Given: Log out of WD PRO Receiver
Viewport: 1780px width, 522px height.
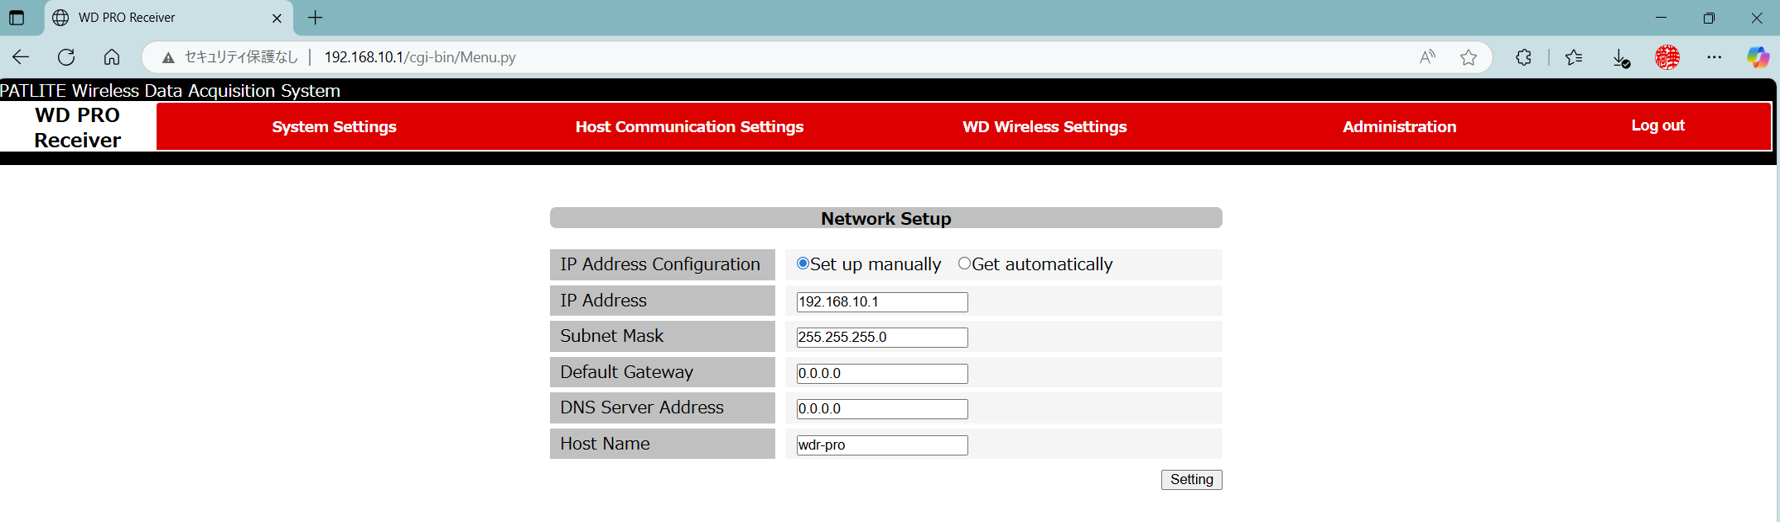Looking at the screenshot, I should [1657, 126].
